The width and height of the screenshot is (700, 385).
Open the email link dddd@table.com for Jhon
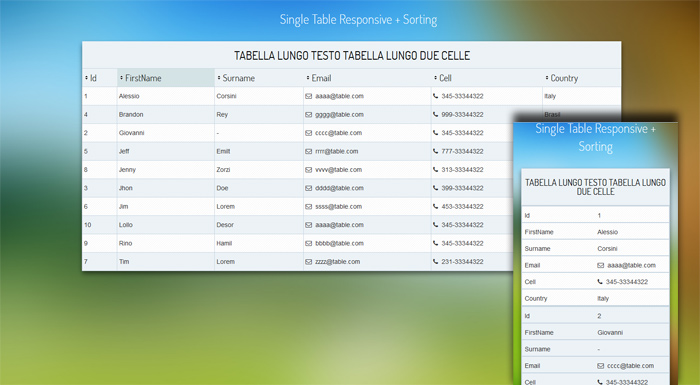339,188
